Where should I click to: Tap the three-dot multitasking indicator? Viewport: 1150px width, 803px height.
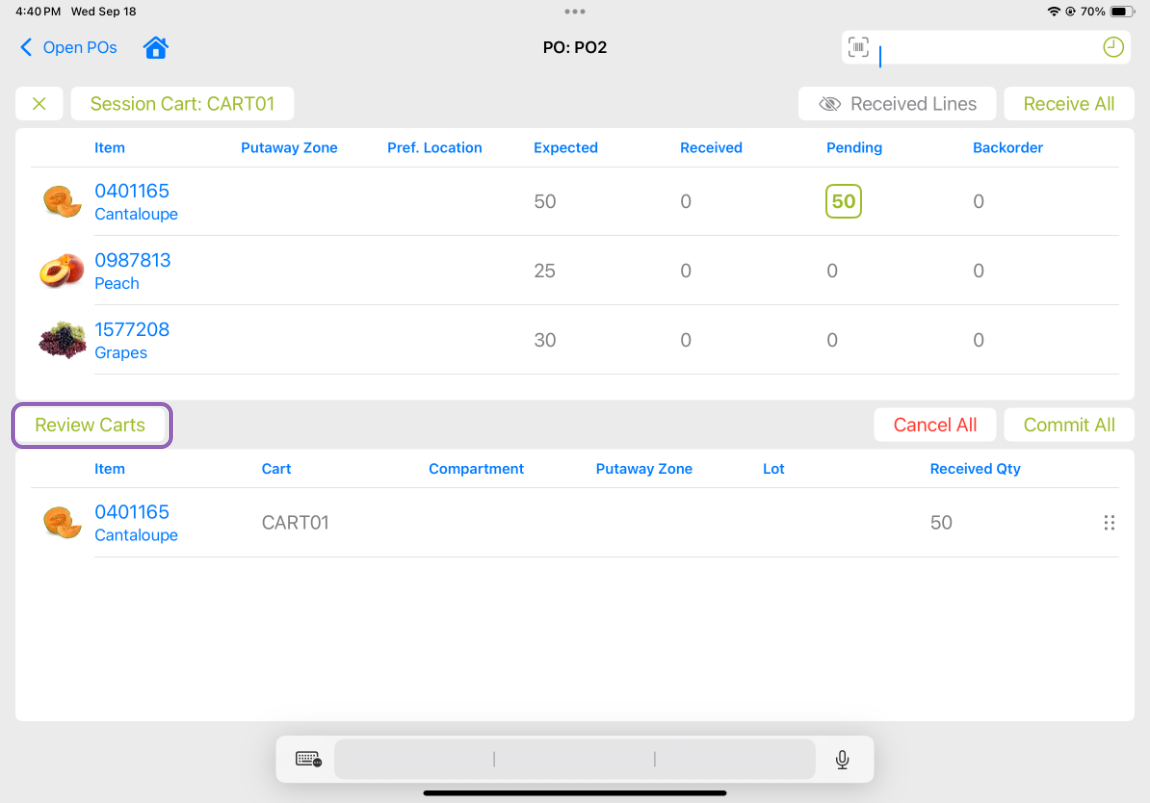(x=575, y=12)
